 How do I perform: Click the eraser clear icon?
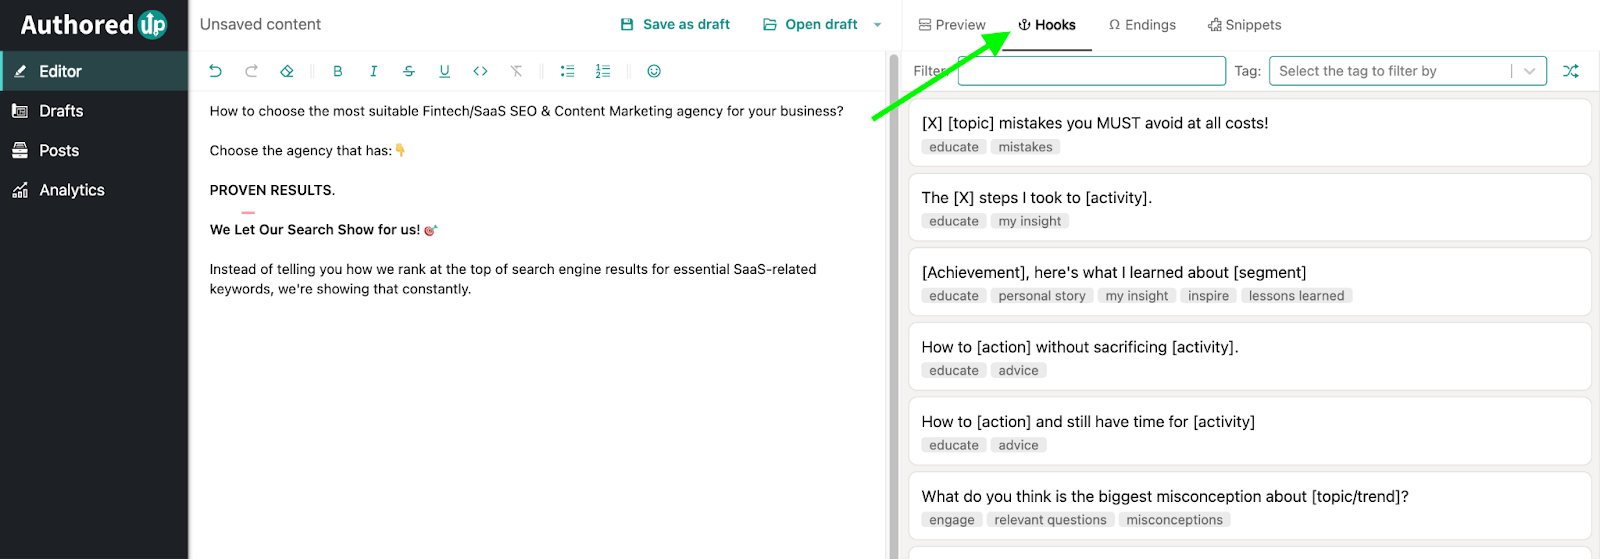coord(287,71)
